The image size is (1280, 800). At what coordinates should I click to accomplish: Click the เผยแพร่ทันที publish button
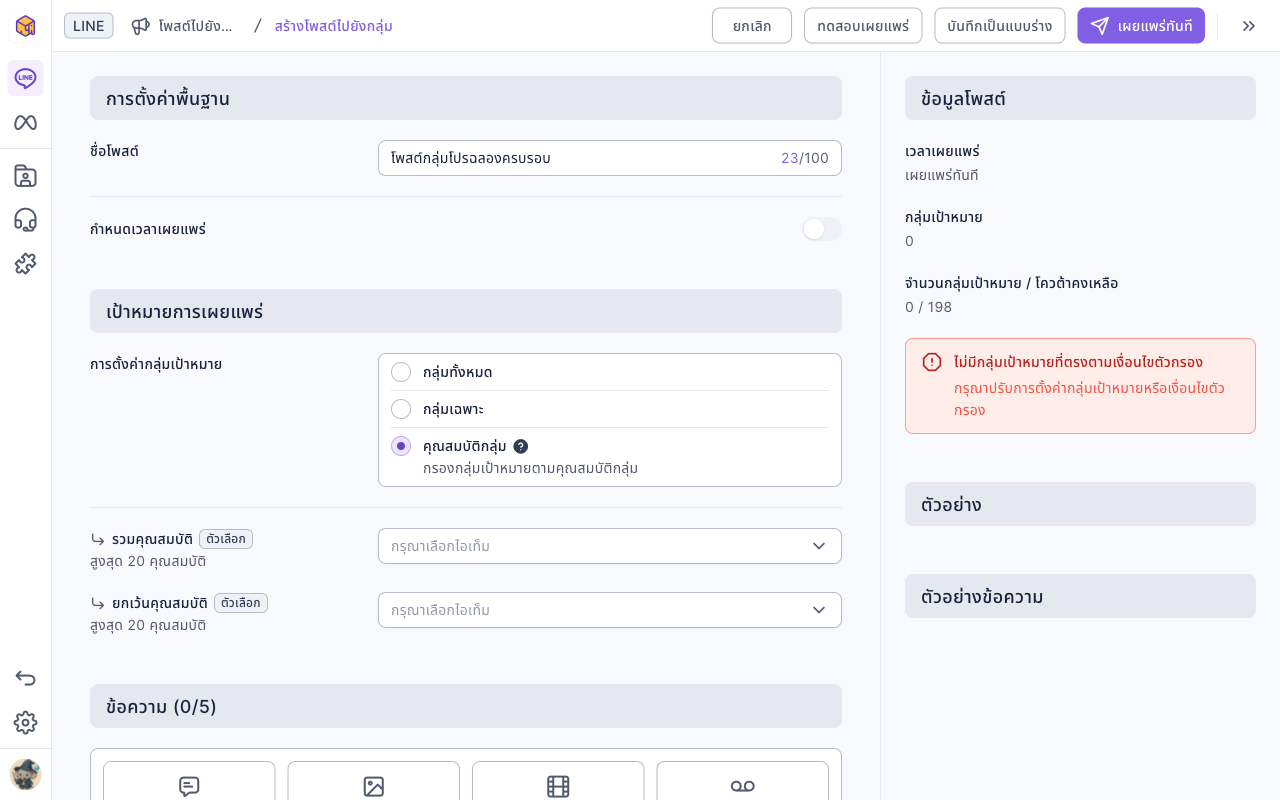point(1141,26)
